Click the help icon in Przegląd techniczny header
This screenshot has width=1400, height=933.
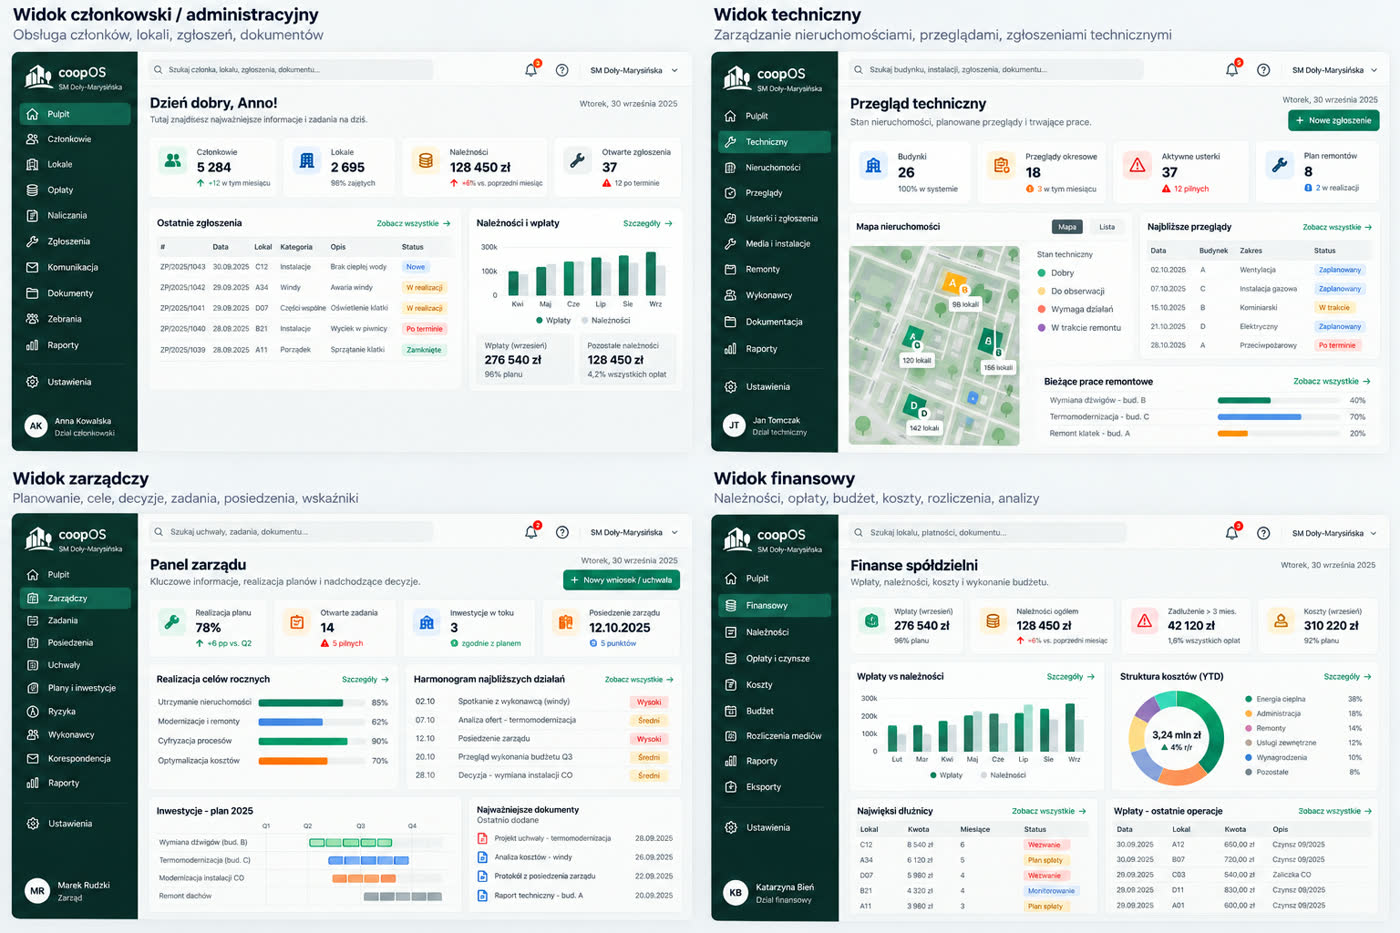coord(1263,70)
